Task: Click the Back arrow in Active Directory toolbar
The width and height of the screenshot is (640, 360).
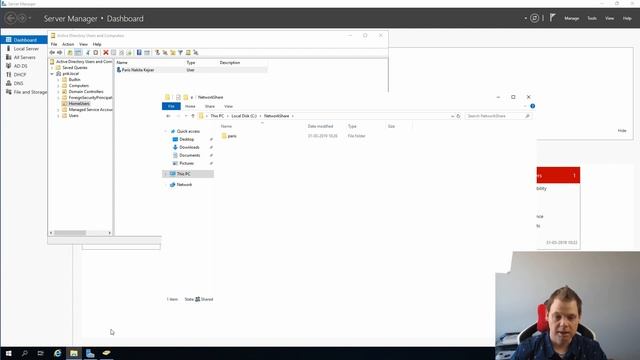Action: point(52,52)
